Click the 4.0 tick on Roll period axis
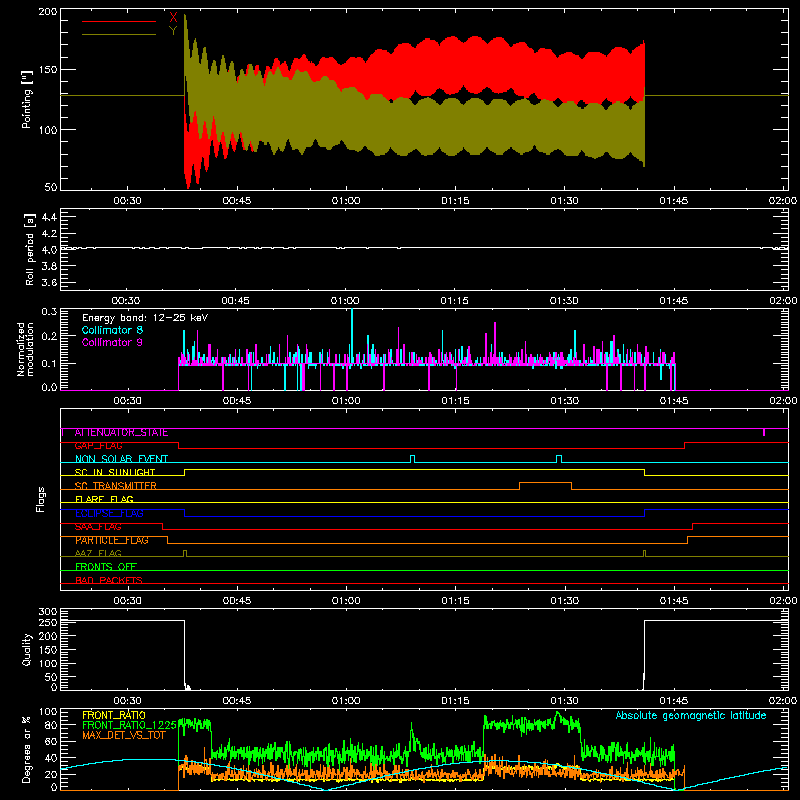The width and height of the screenshot is (800, 800). point(48,249)
